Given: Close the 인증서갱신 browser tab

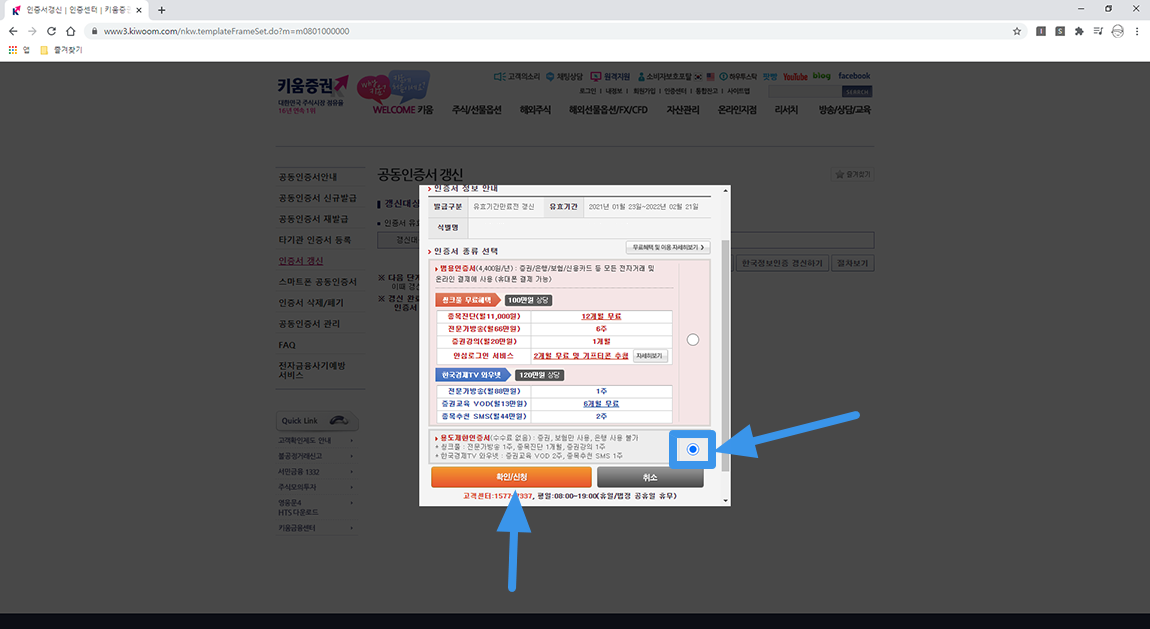Looking at the screenshot, I should click(139, 10).
